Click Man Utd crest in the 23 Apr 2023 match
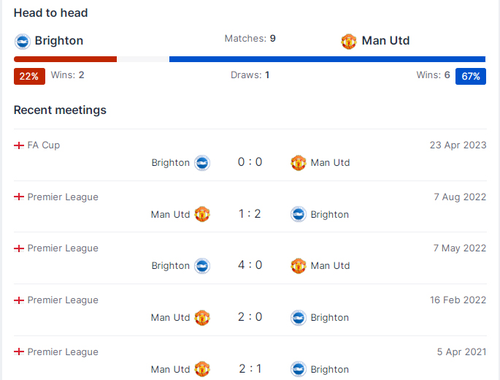Screen dimensions: 500x380 point(298,163)
